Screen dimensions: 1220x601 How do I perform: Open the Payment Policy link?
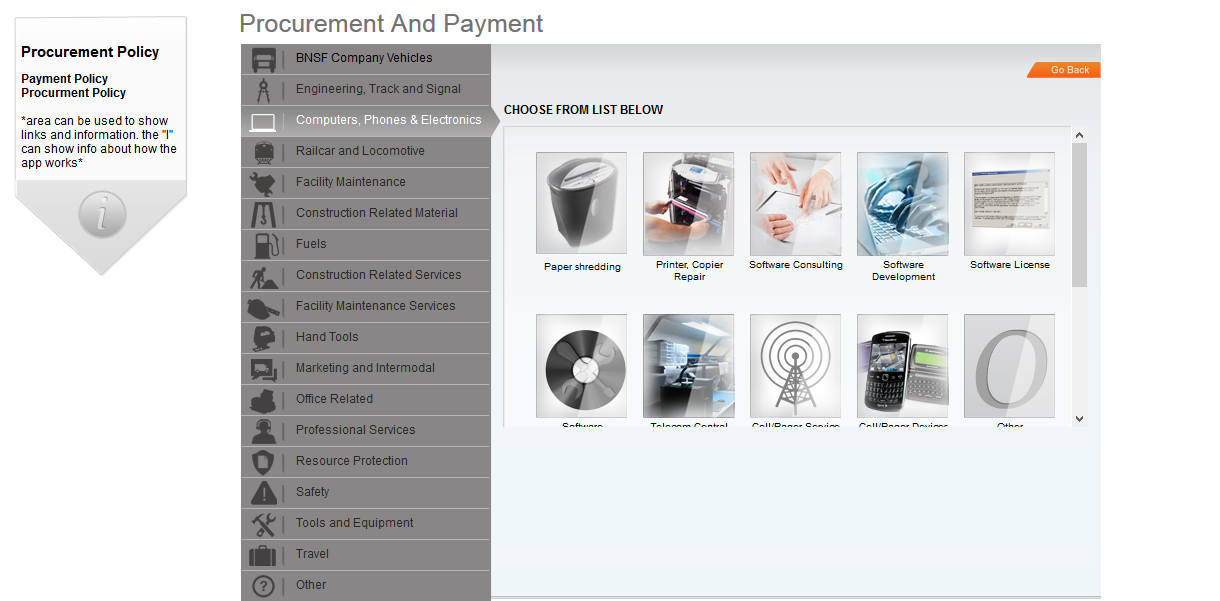coord(65,79)
